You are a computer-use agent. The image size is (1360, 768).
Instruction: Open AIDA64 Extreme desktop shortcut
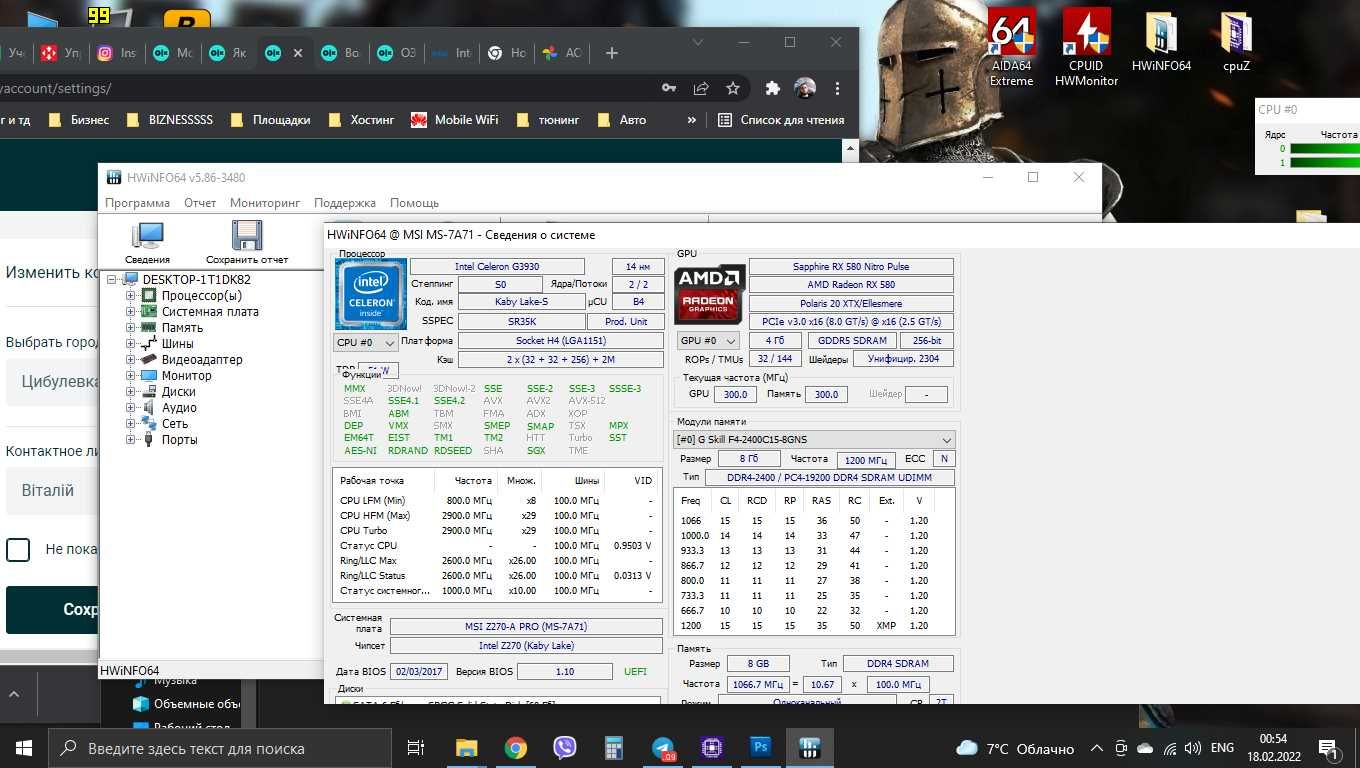click(1011, 46)
